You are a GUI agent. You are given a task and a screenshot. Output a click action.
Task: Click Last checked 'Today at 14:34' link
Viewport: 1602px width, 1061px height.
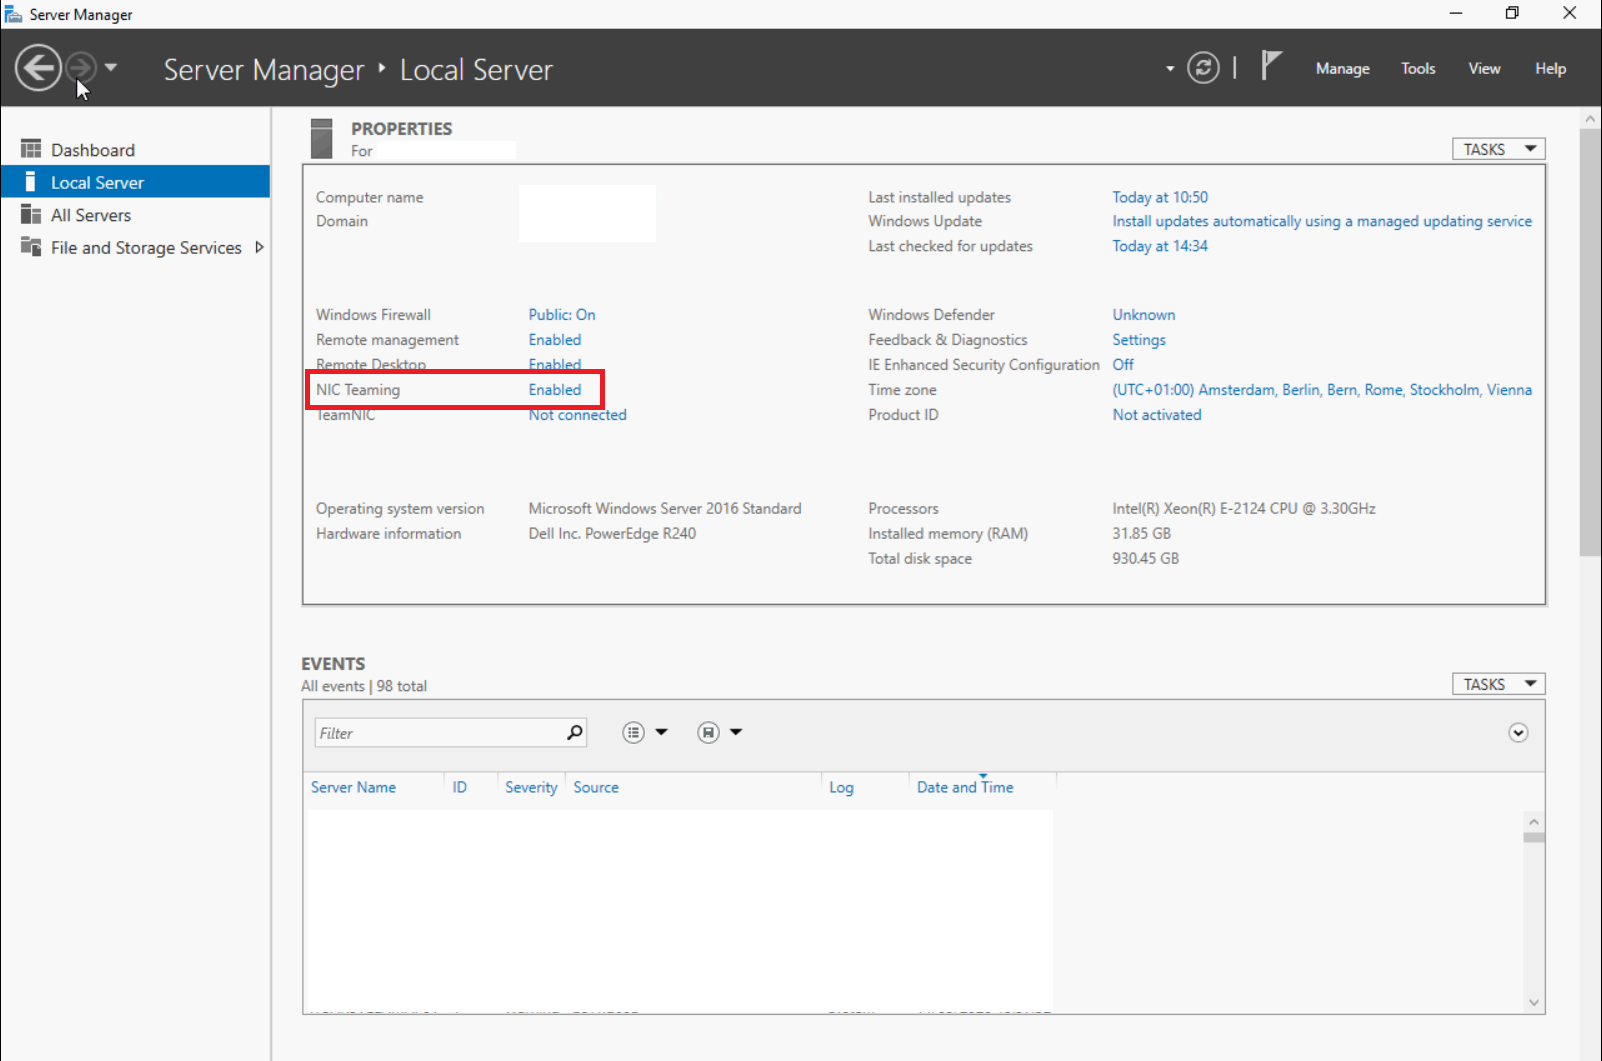[x=1160, y=246]
